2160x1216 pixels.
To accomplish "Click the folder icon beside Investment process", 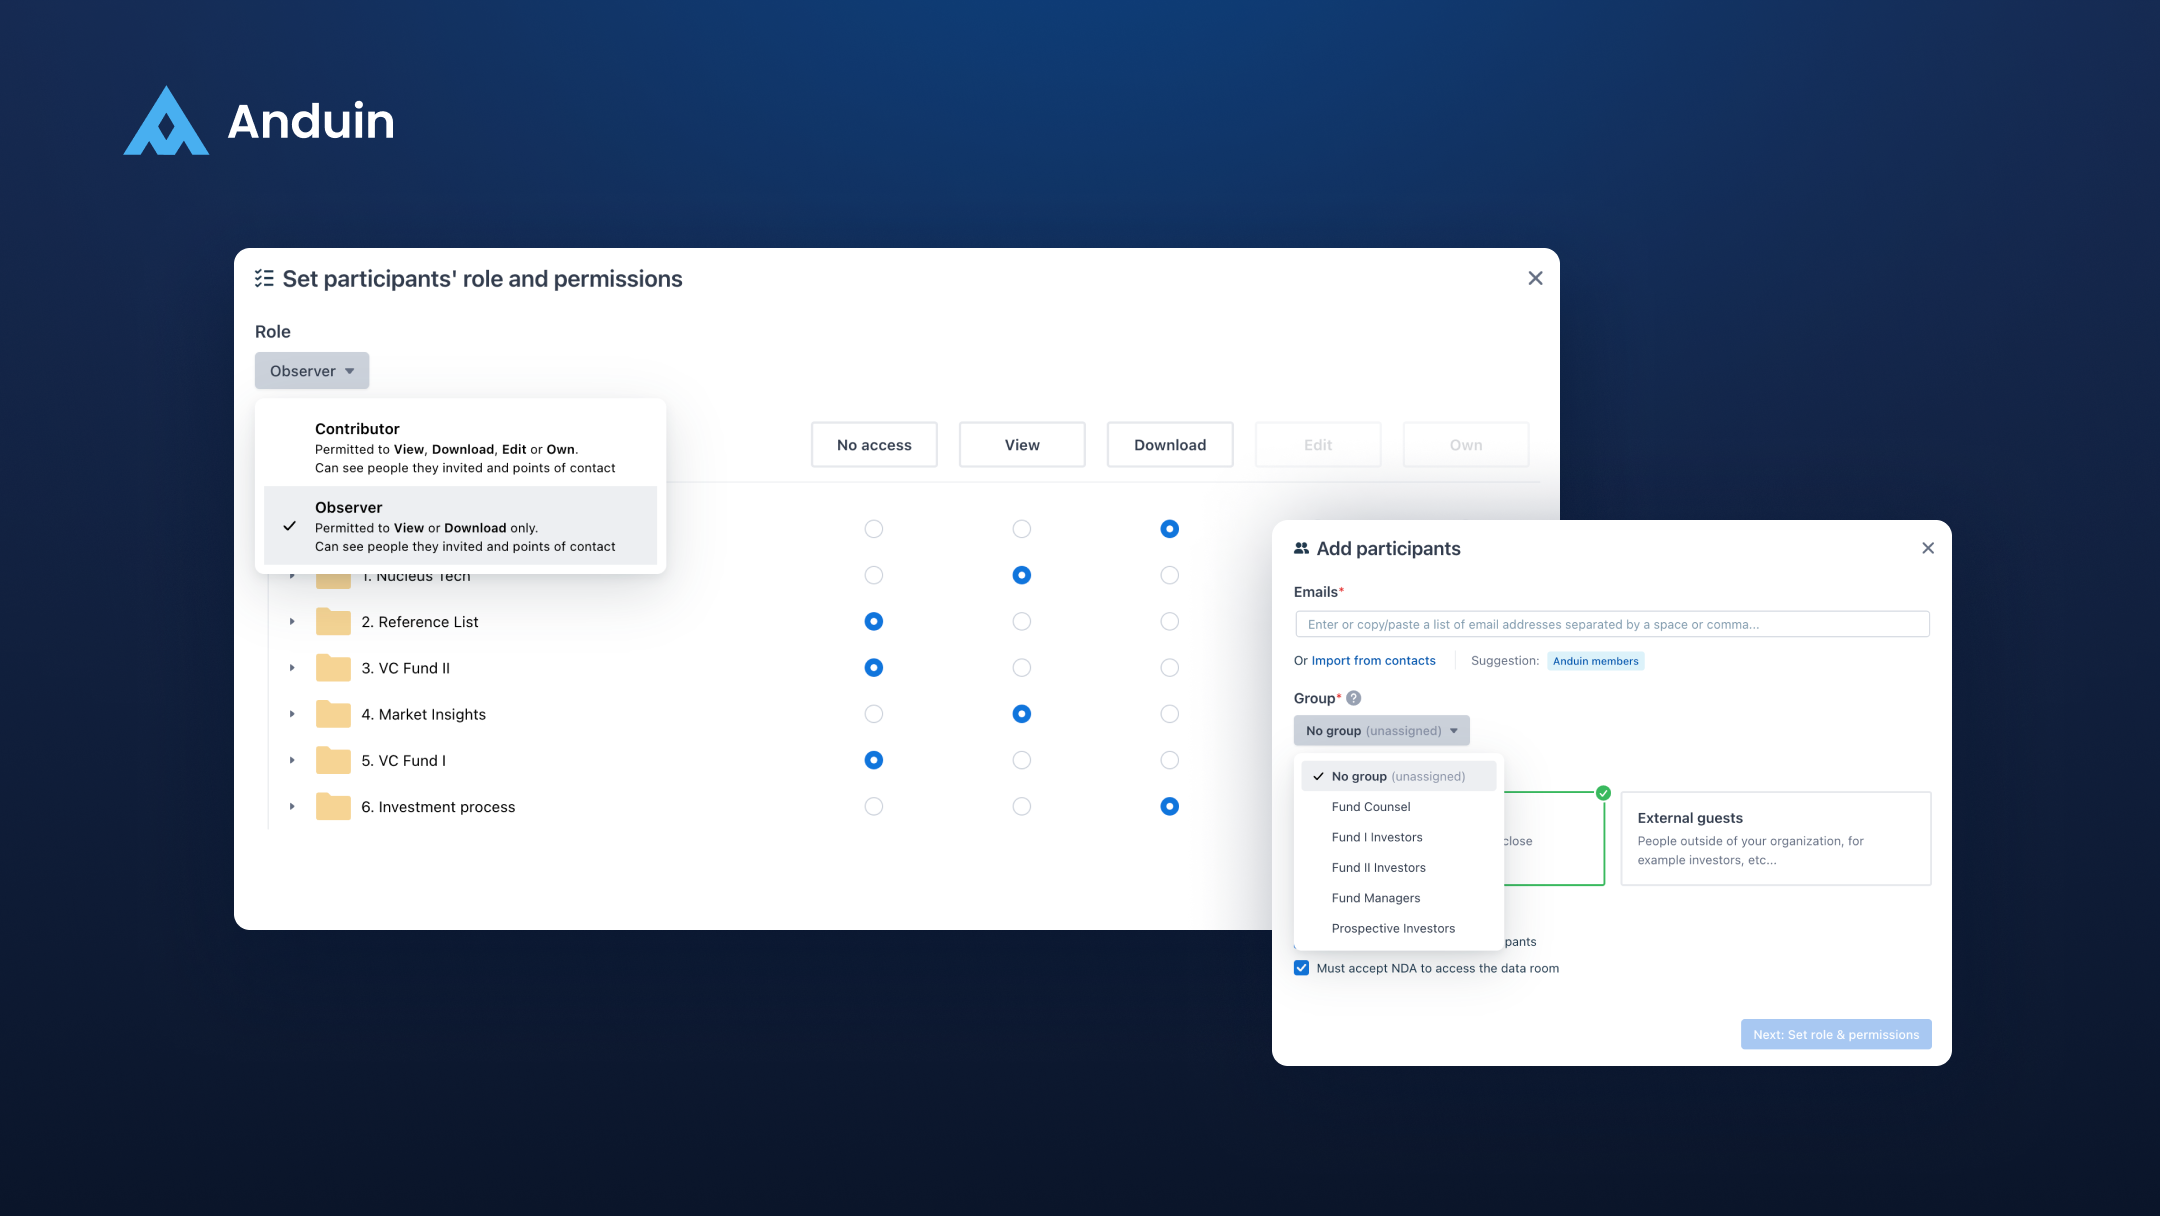I will click(x=333, y=806).
